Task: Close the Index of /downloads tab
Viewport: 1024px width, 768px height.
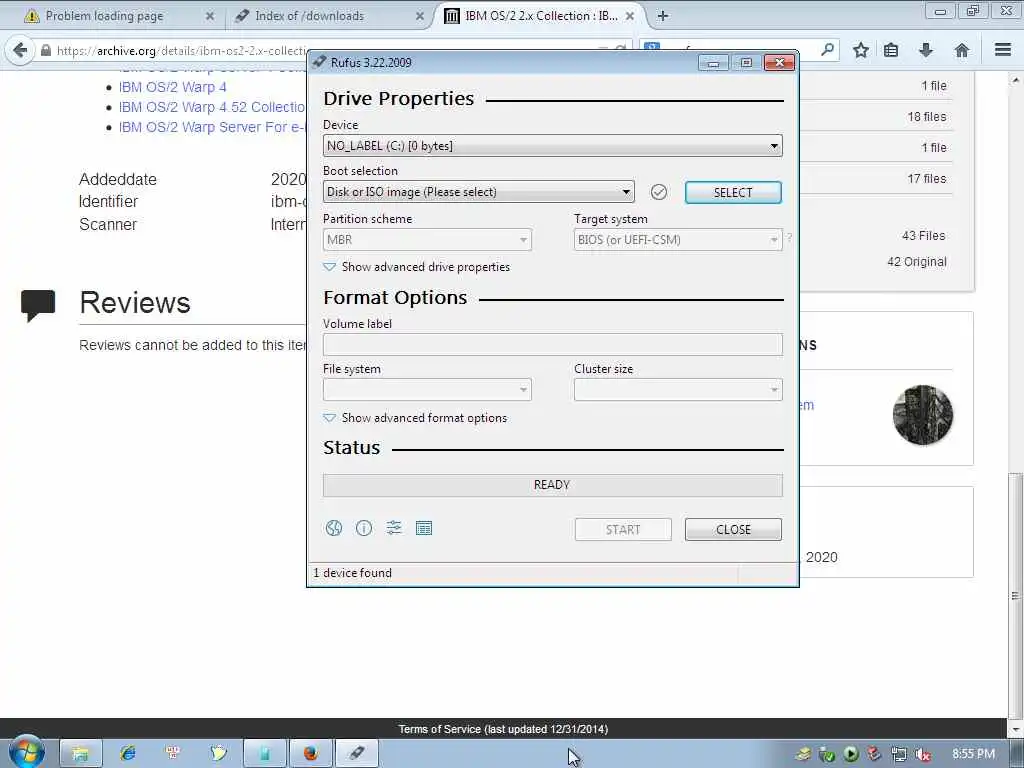Action: (420, 16)
